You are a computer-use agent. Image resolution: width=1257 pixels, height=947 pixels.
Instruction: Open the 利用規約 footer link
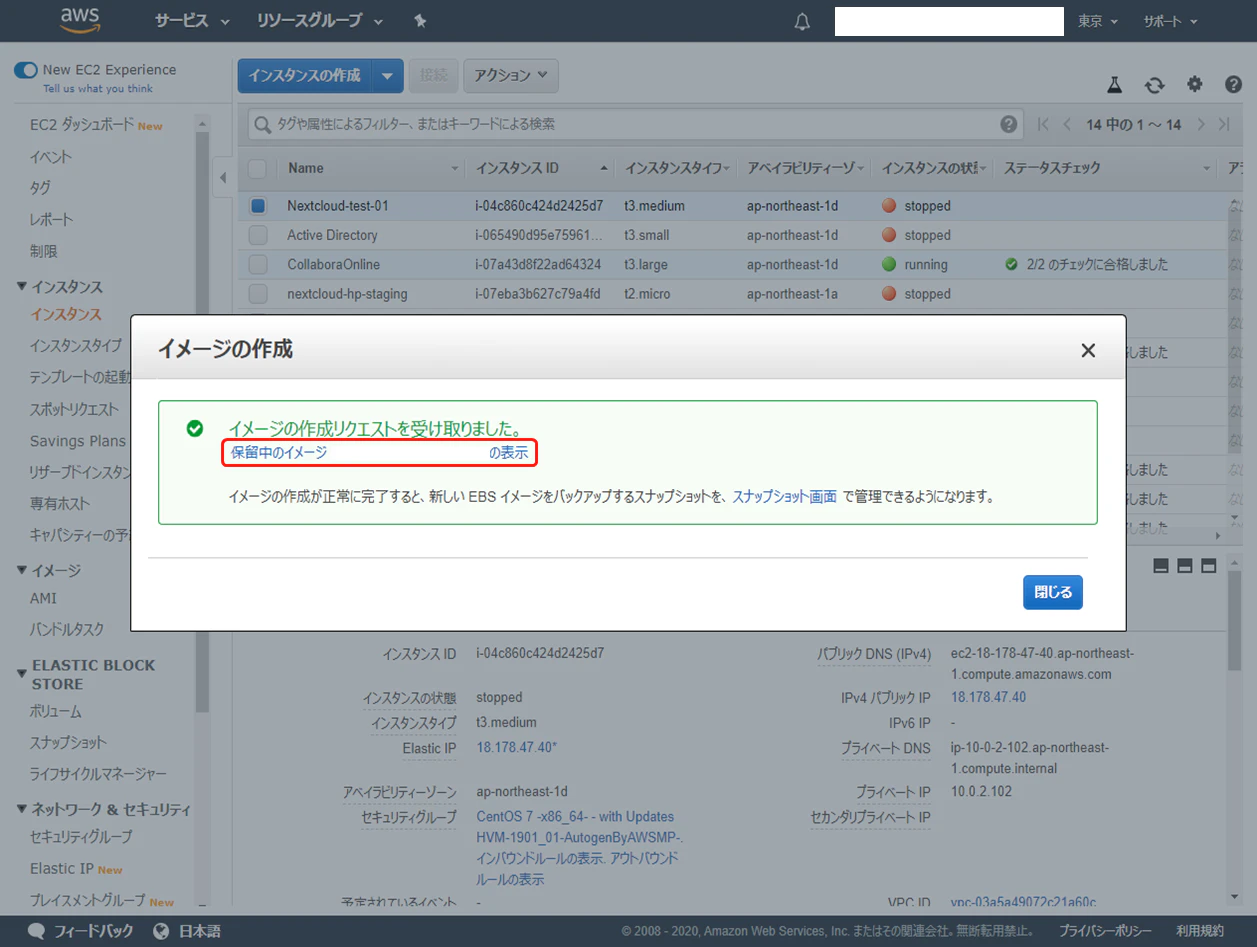(x=1200, y=931)
